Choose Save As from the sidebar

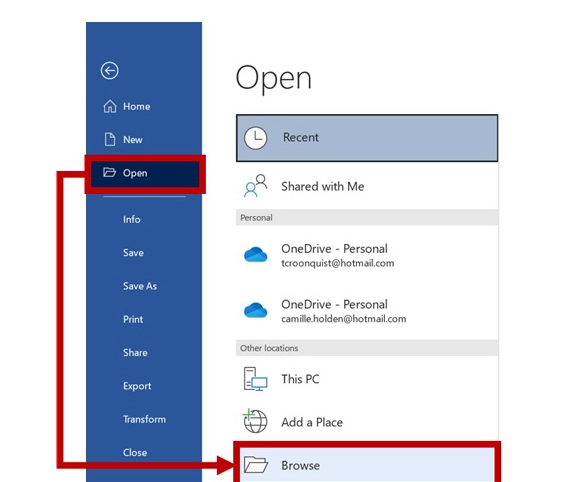(144, 286)
